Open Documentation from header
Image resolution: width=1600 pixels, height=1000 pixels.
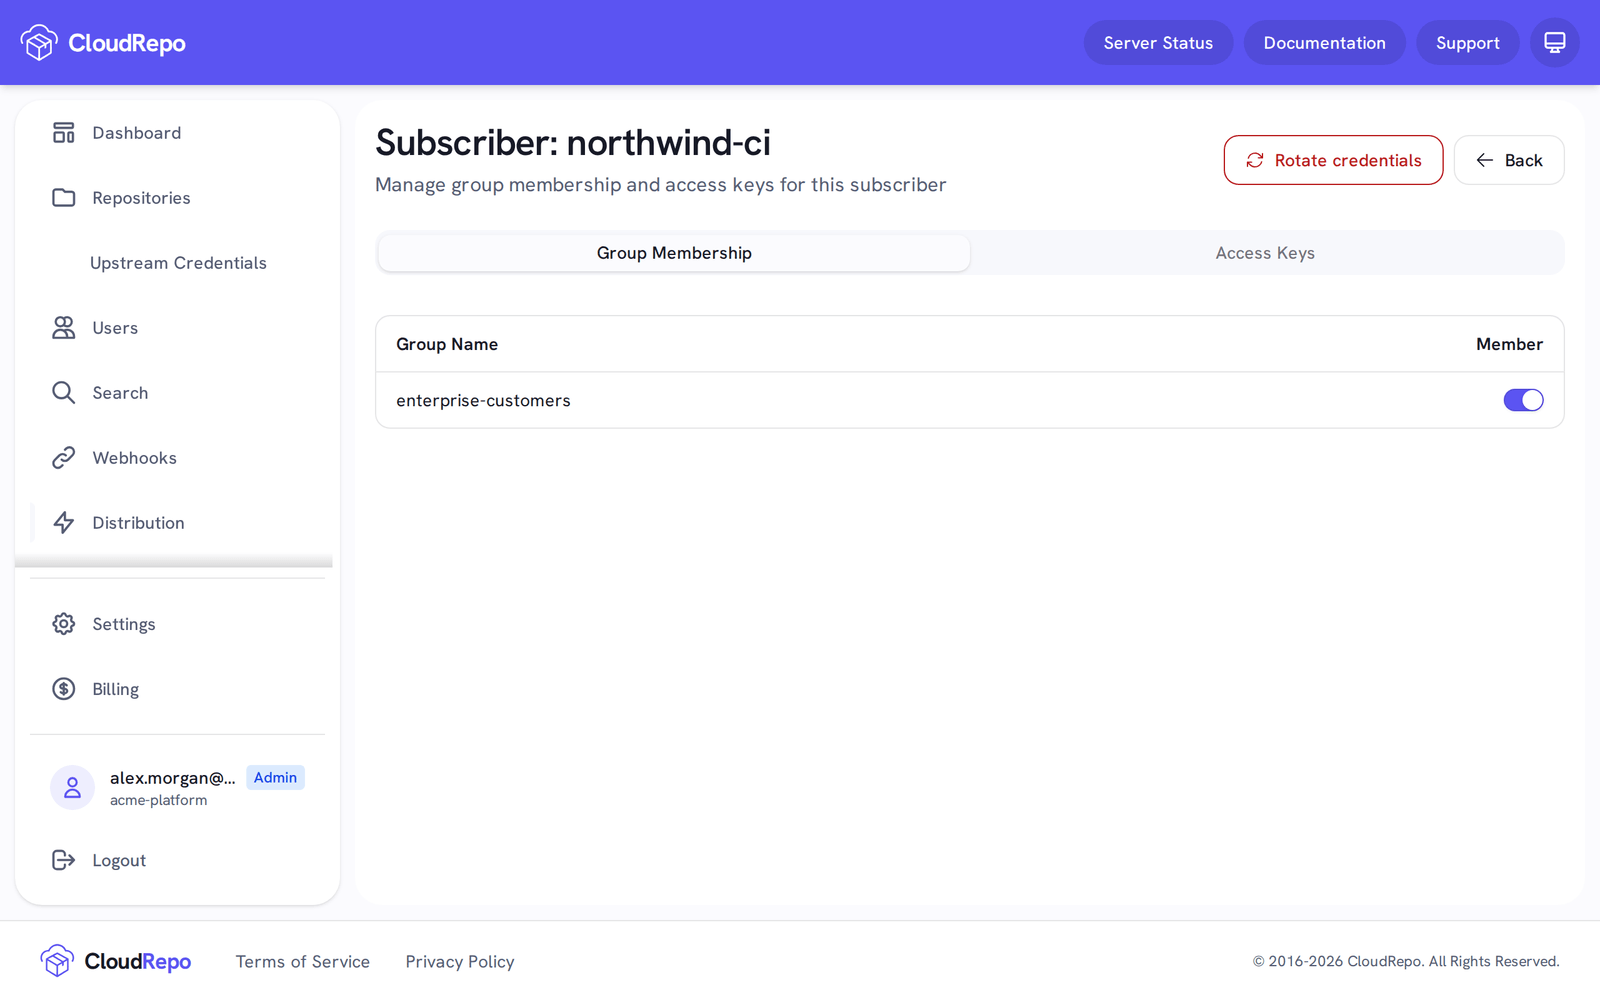coord(1324,43)
